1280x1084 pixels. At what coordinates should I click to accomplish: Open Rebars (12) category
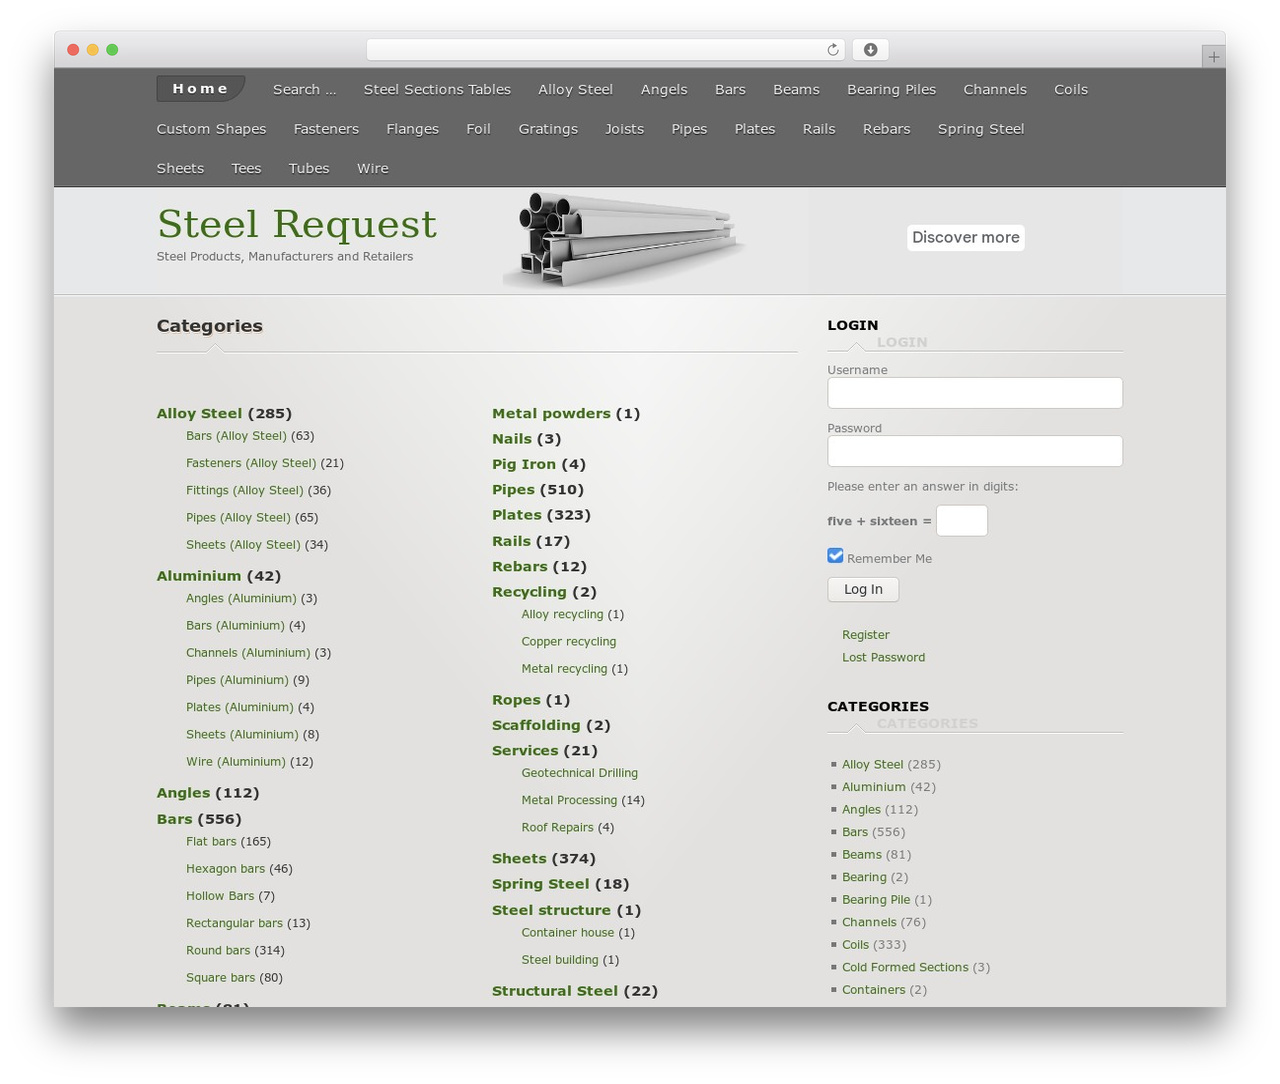pos(539,567)
